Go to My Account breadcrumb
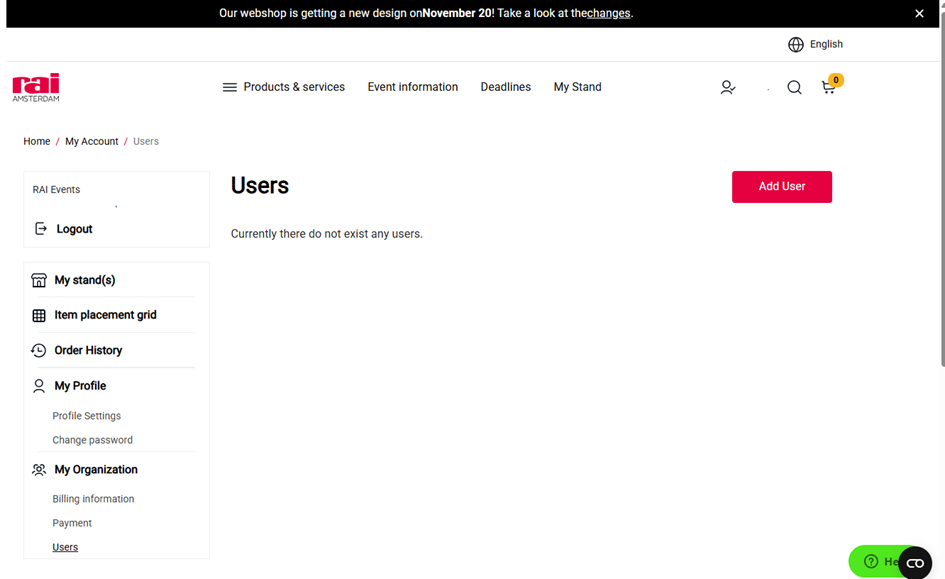The width and height of the screenshot is (945, 579). pyautogui.click(x=92, y=141)
